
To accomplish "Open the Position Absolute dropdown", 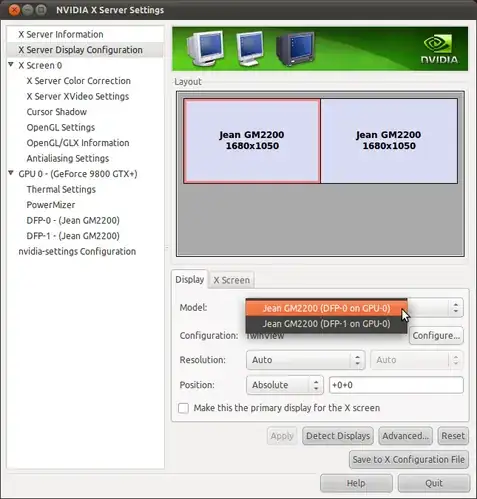I will [x=285, y=385].
